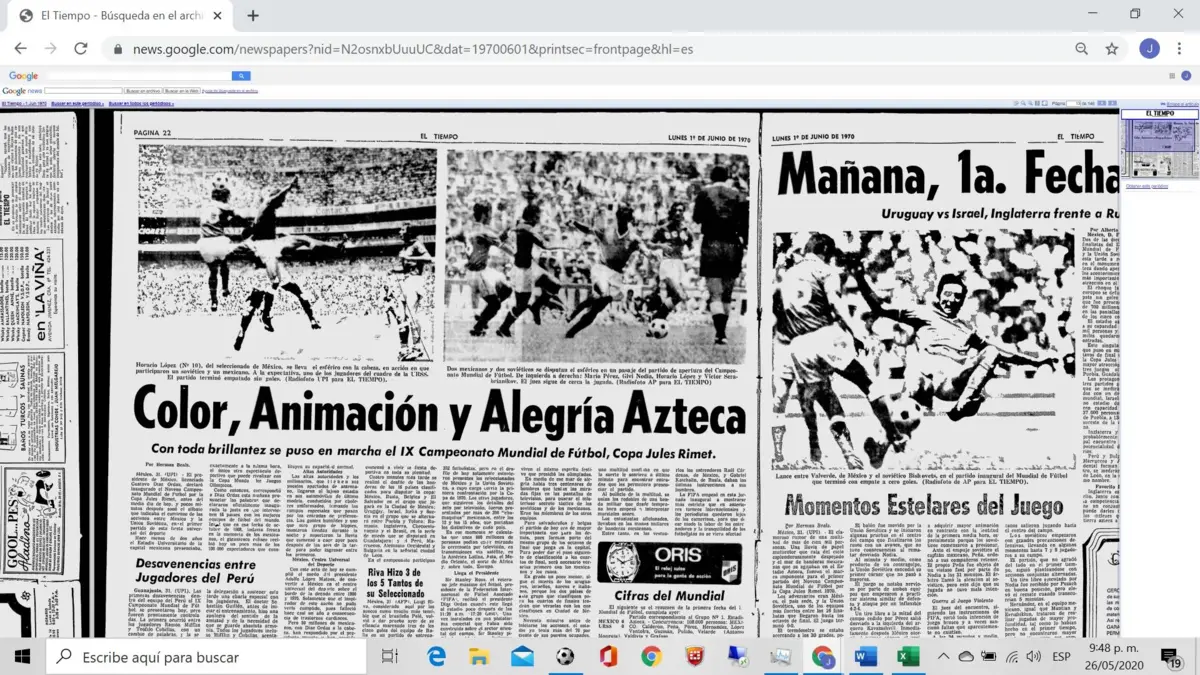Open Chrome's zoom magnifier in address bar

(x=1081, y=49)
